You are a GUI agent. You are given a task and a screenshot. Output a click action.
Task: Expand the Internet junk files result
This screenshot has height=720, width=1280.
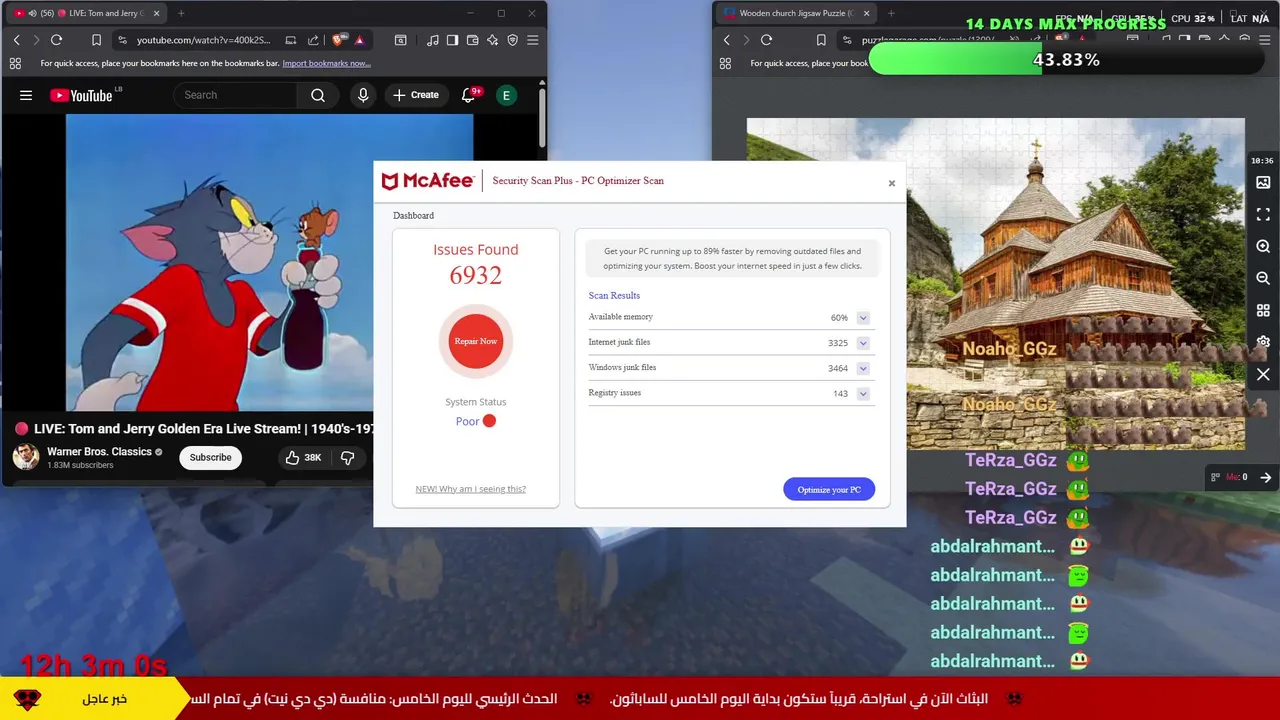click(x=863, y=343)
